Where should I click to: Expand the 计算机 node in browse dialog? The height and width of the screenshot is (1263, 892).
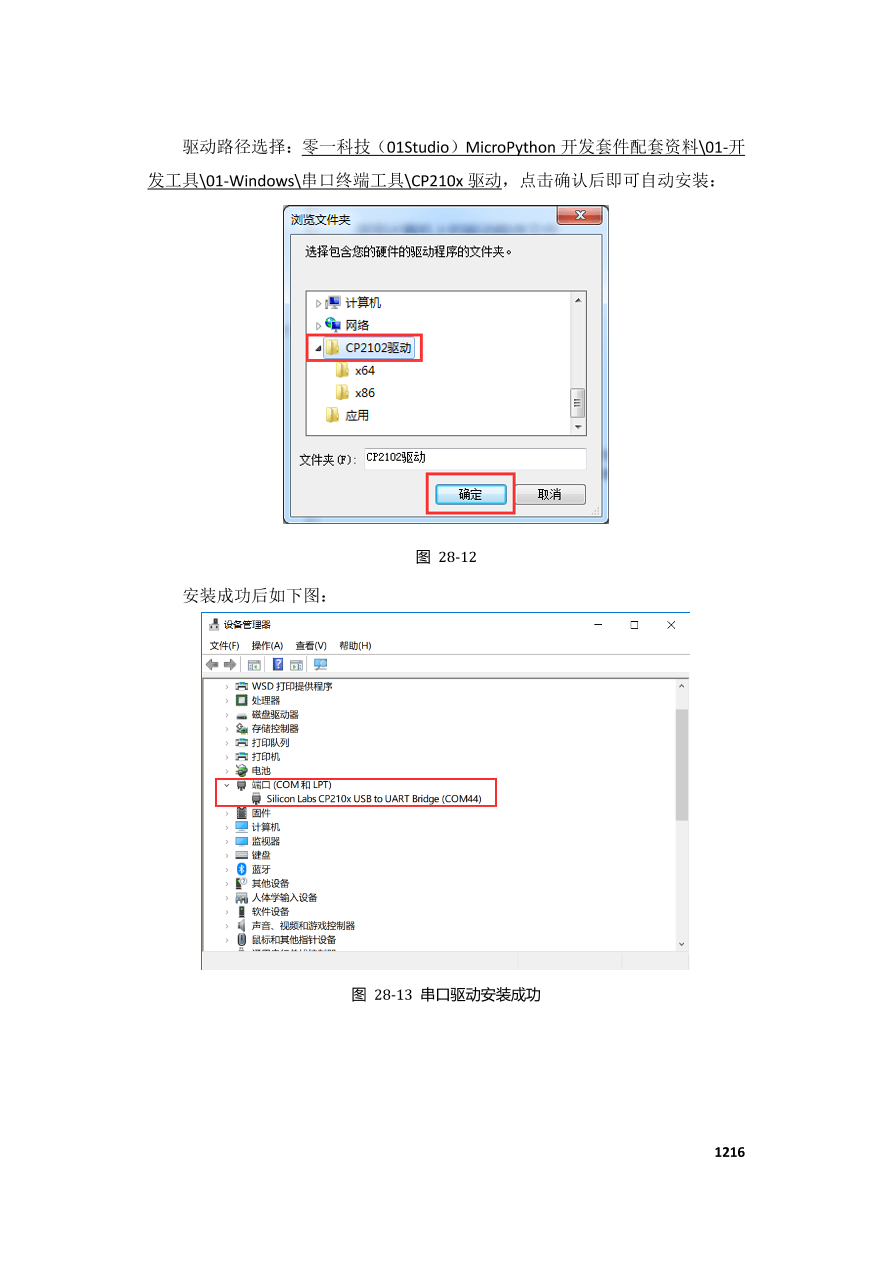pyautogui.click(x=319, y=303)
